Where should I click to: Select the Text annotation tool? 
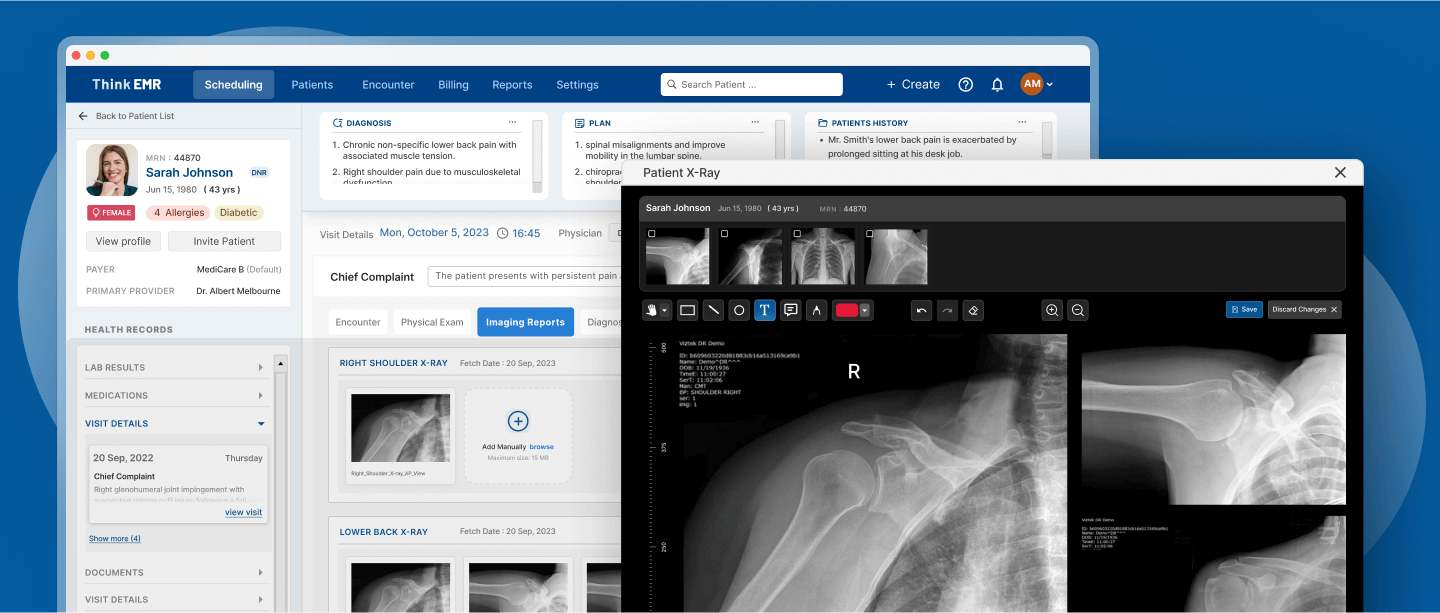[765, 310]
